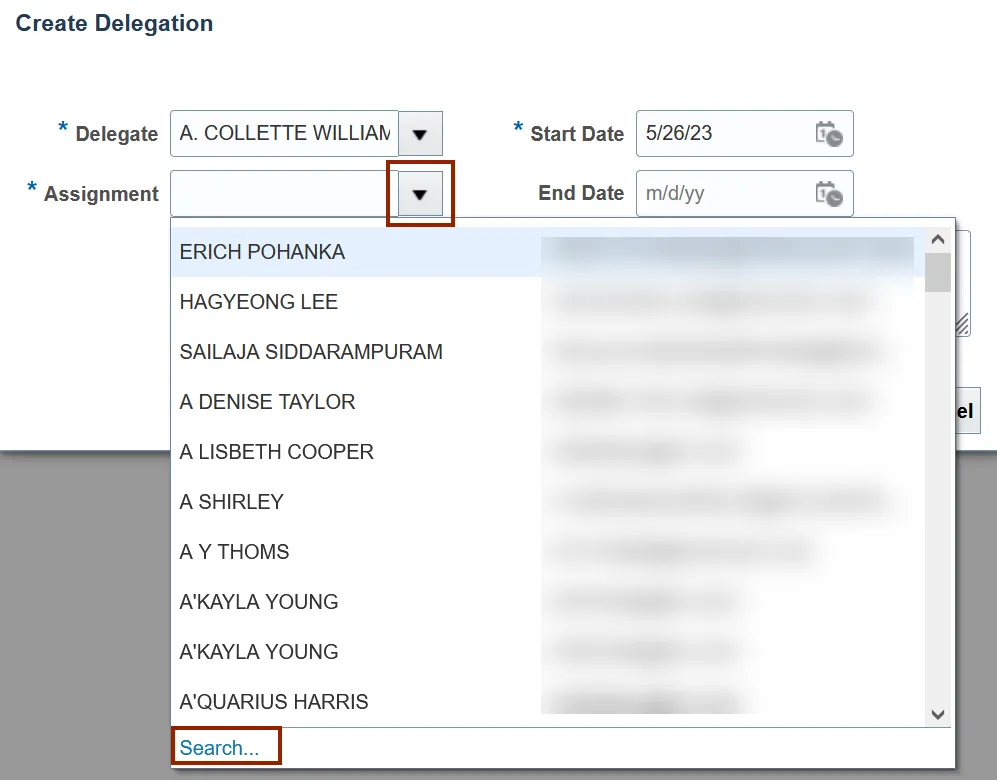This screenshot has width=997, height=780.
Task: Pick A'QUARIUS HARRIS from the list
Action: [274, 702]
